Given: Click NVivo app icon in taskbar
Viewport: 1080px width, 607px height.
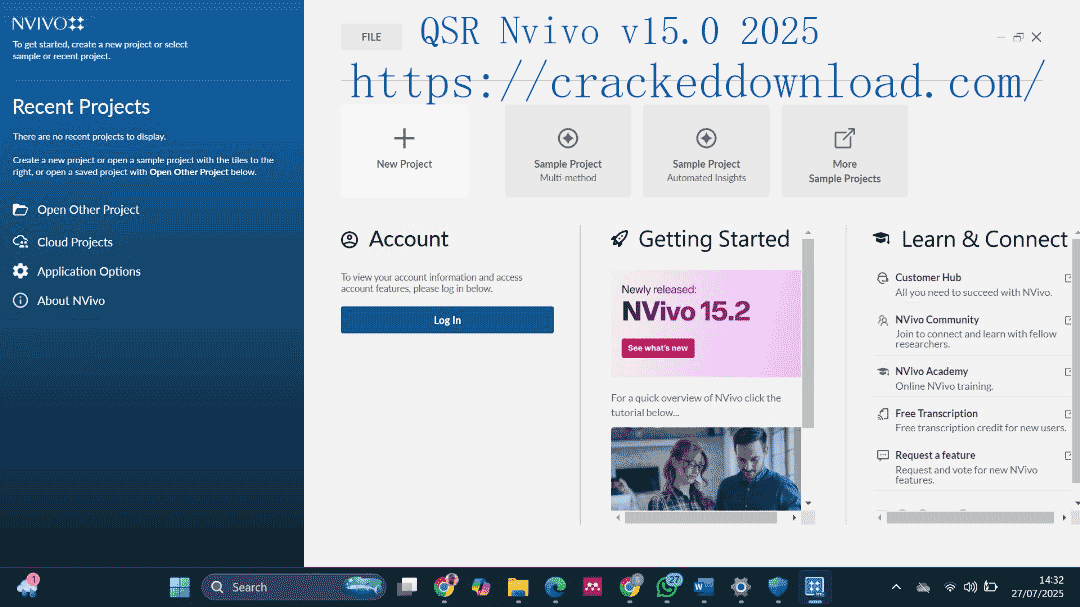Looking at the screenshot, I should (815, 587).
